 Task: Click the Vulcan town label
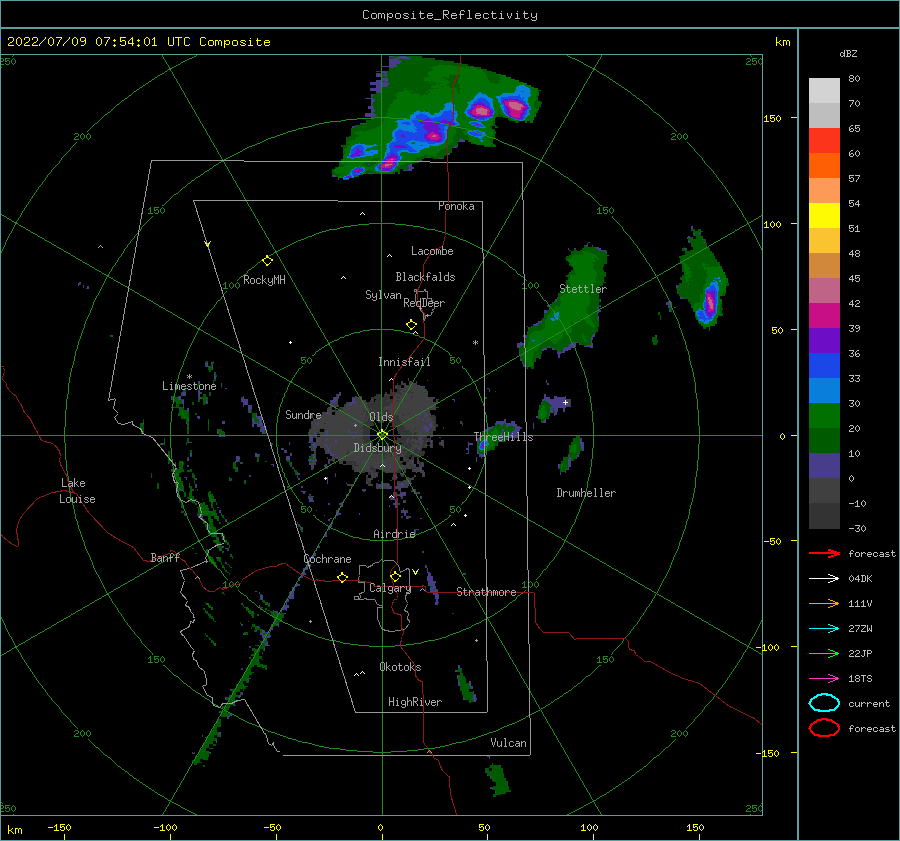coord(509,743)
